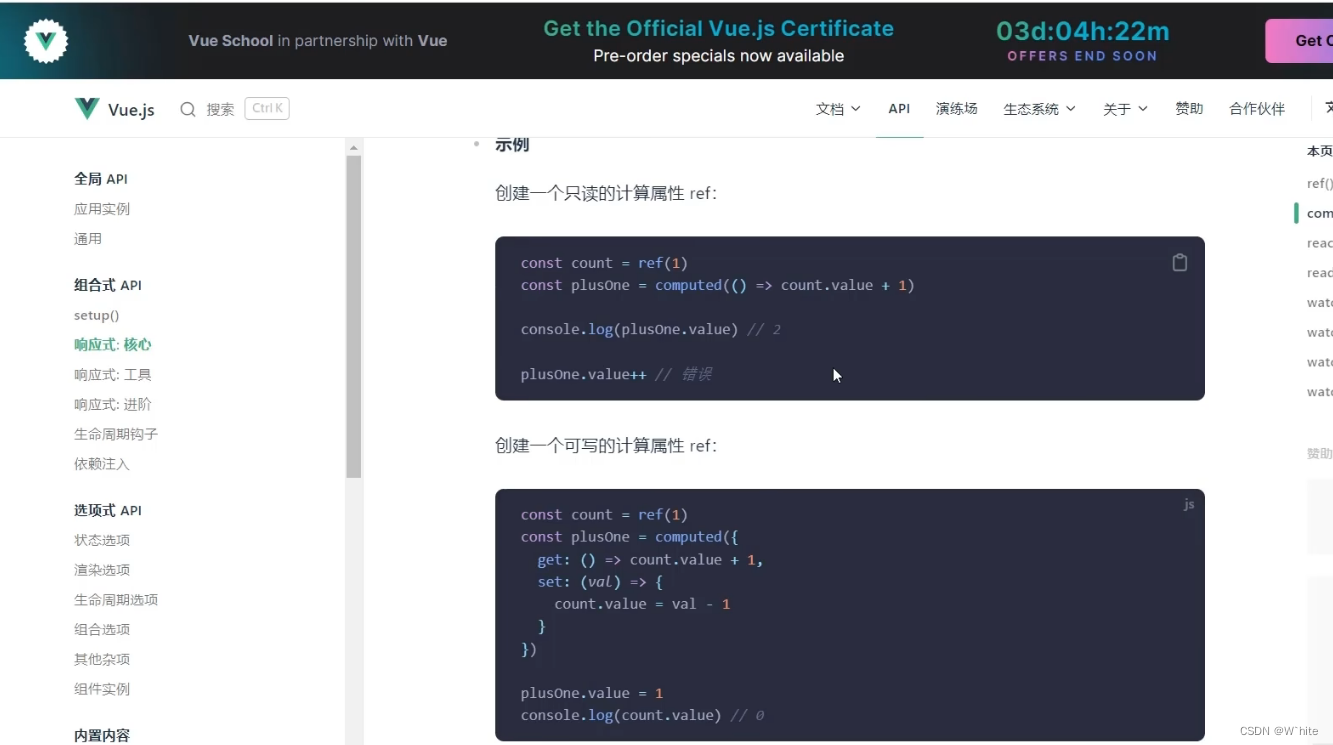Open 生命周期钩子 in sidebar
Viewport: 1333px width, 745px height.
116,434
